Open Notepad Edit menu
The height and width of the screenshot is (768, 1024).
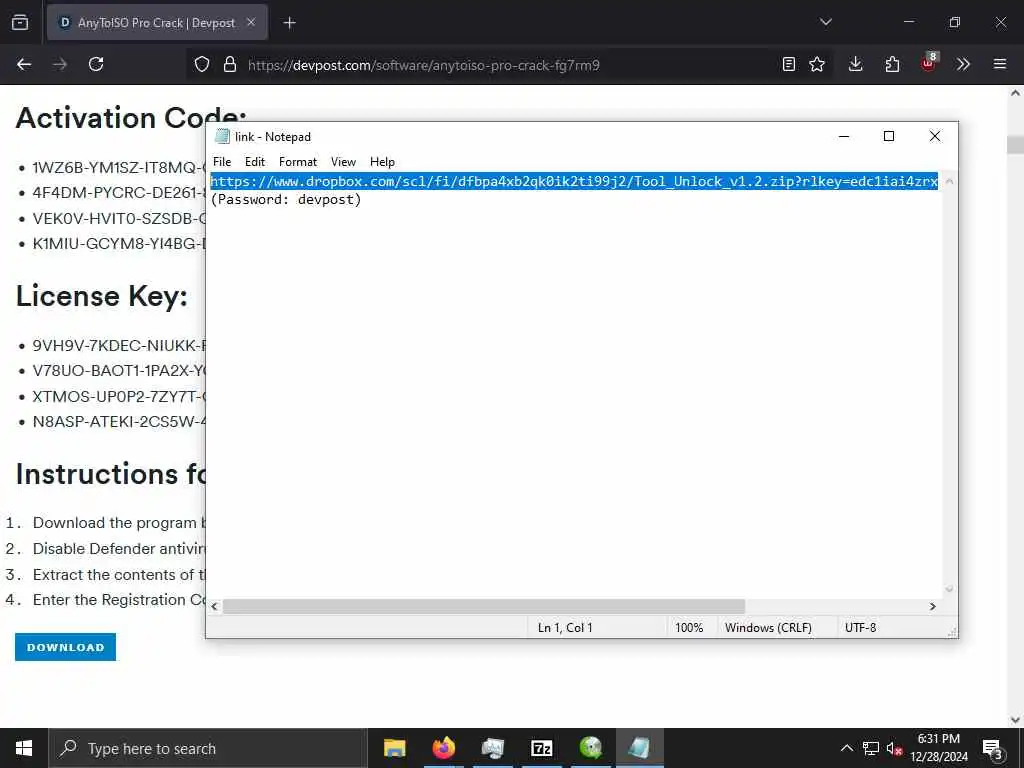click(x=255, y=162)
